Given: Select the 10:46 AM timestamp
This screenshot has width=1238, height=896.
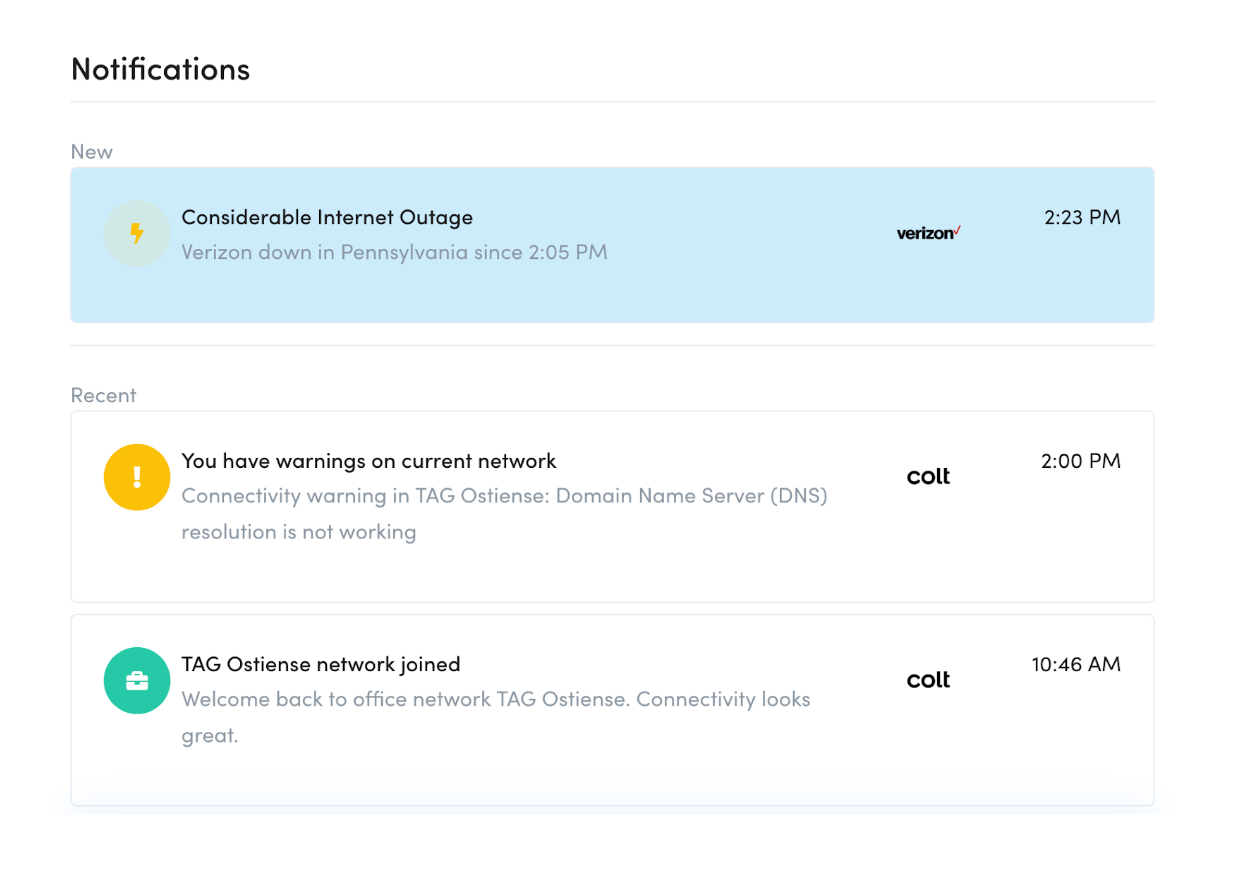Looking at the screenshot, I should click(x=1076, y=664).
